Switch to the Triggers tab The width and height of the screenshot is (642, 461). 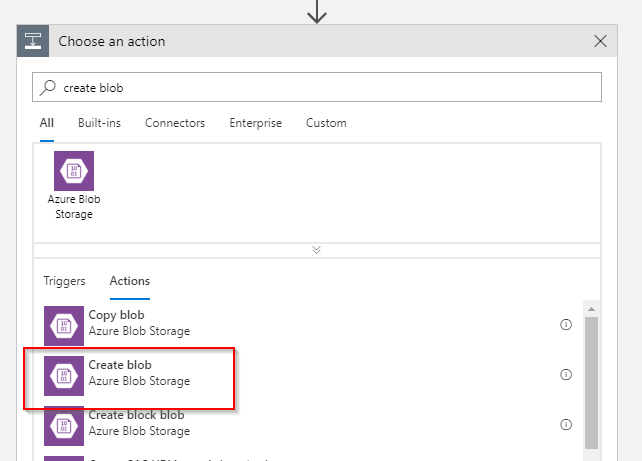click(64, 281)
